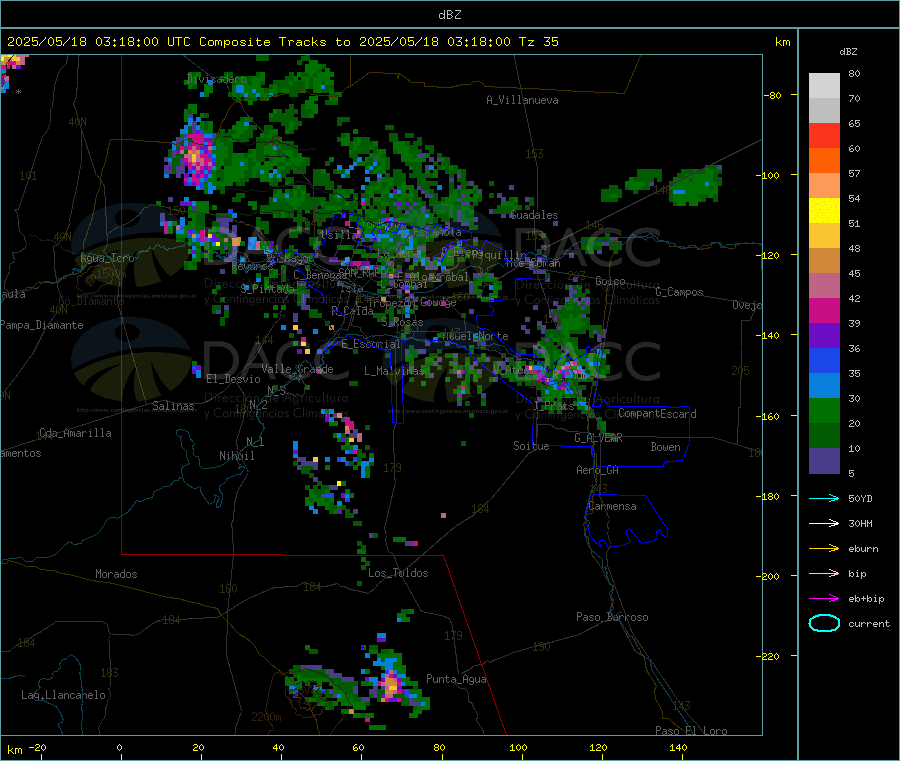Click the CompartEscard label
The width and height of the screenshot is (900, 761).
[x=657, y=414]
